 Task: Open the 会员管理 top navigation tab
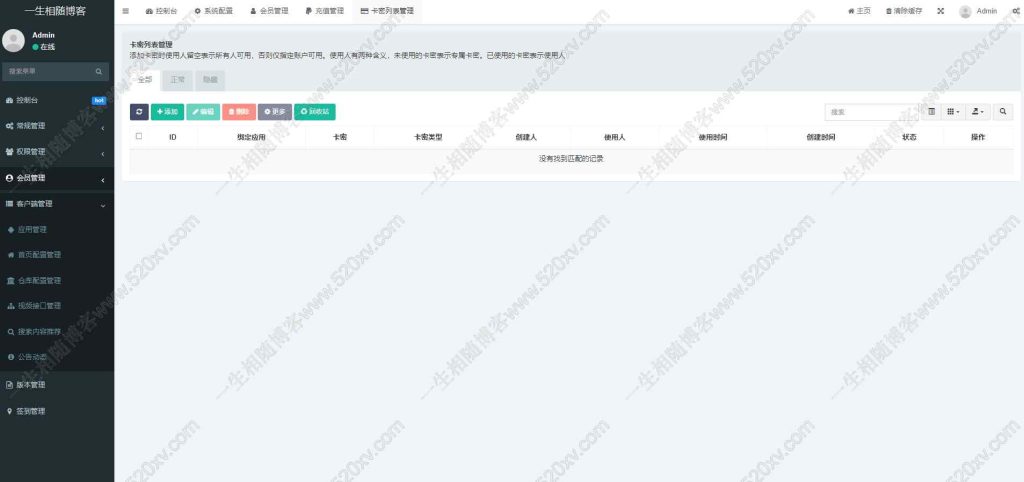click(x=269, y=11)
